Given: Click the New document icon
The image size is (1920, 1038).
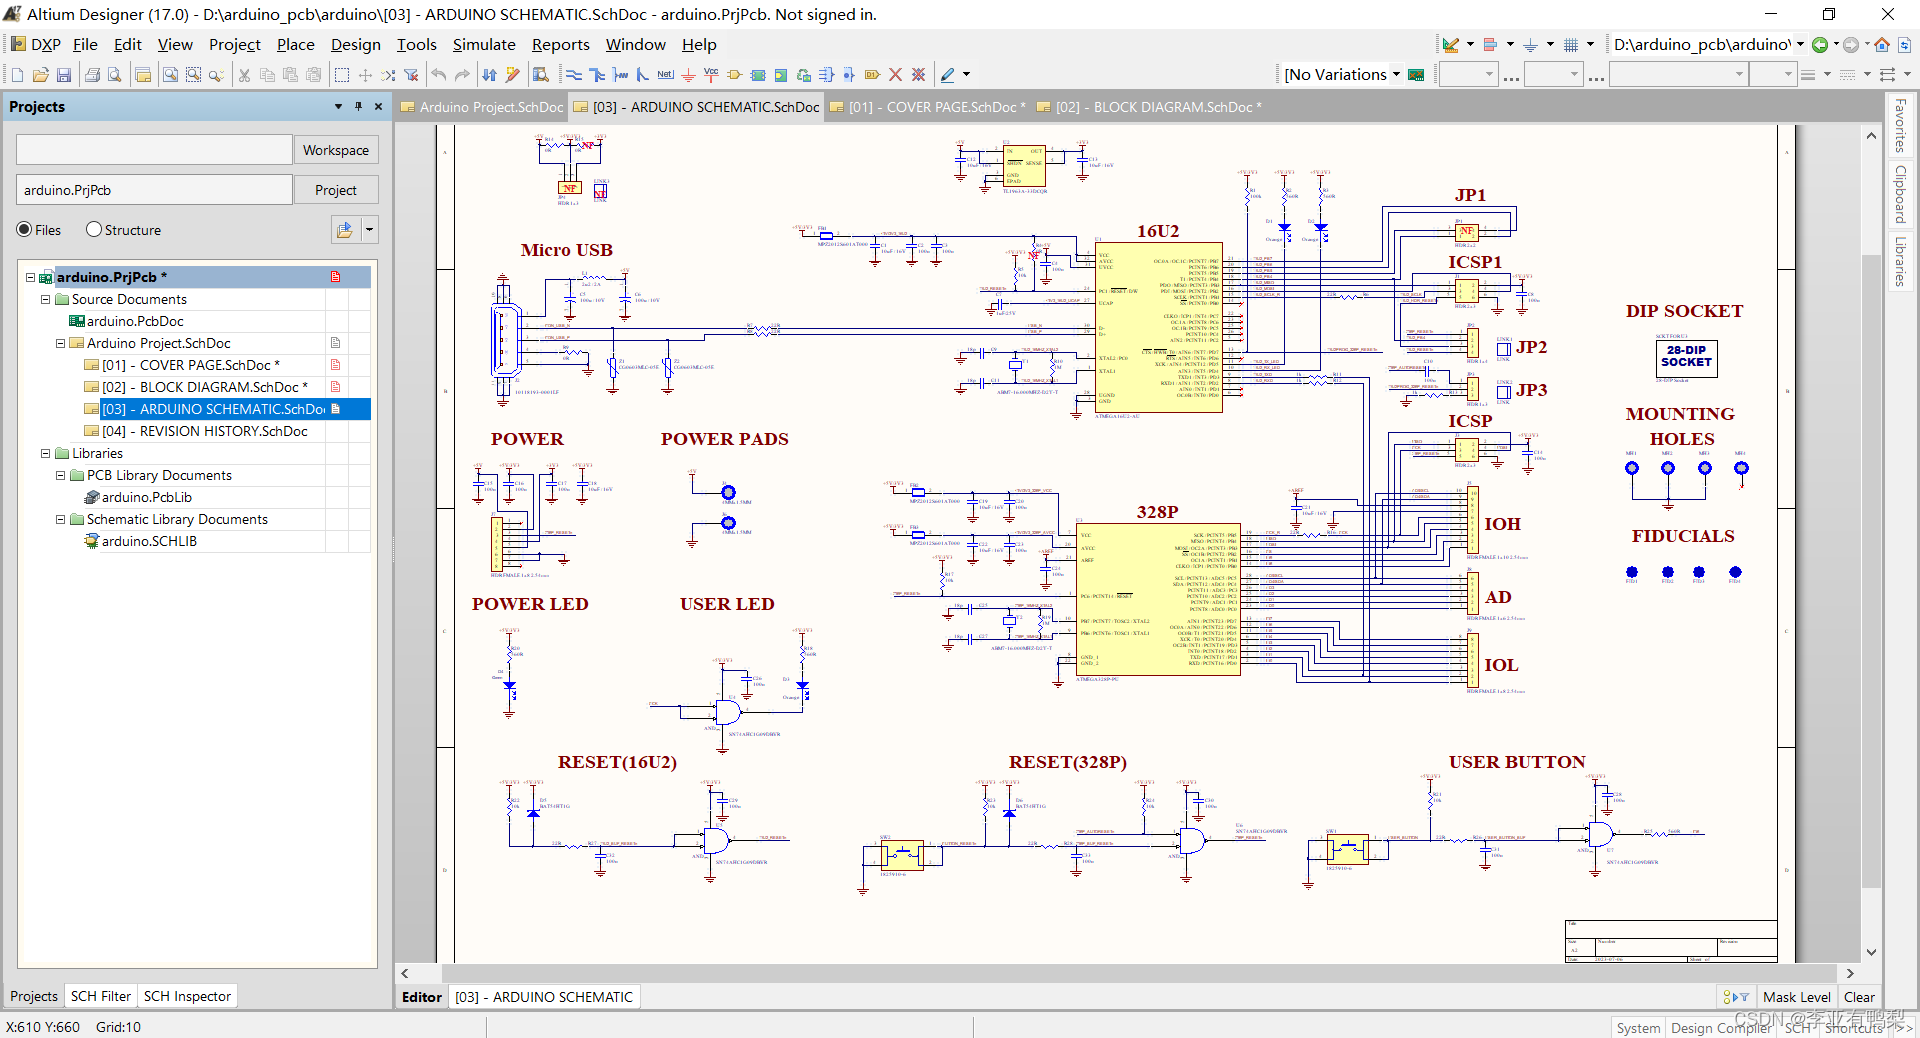Looking at the screenshot, I should tap(17, 75).
